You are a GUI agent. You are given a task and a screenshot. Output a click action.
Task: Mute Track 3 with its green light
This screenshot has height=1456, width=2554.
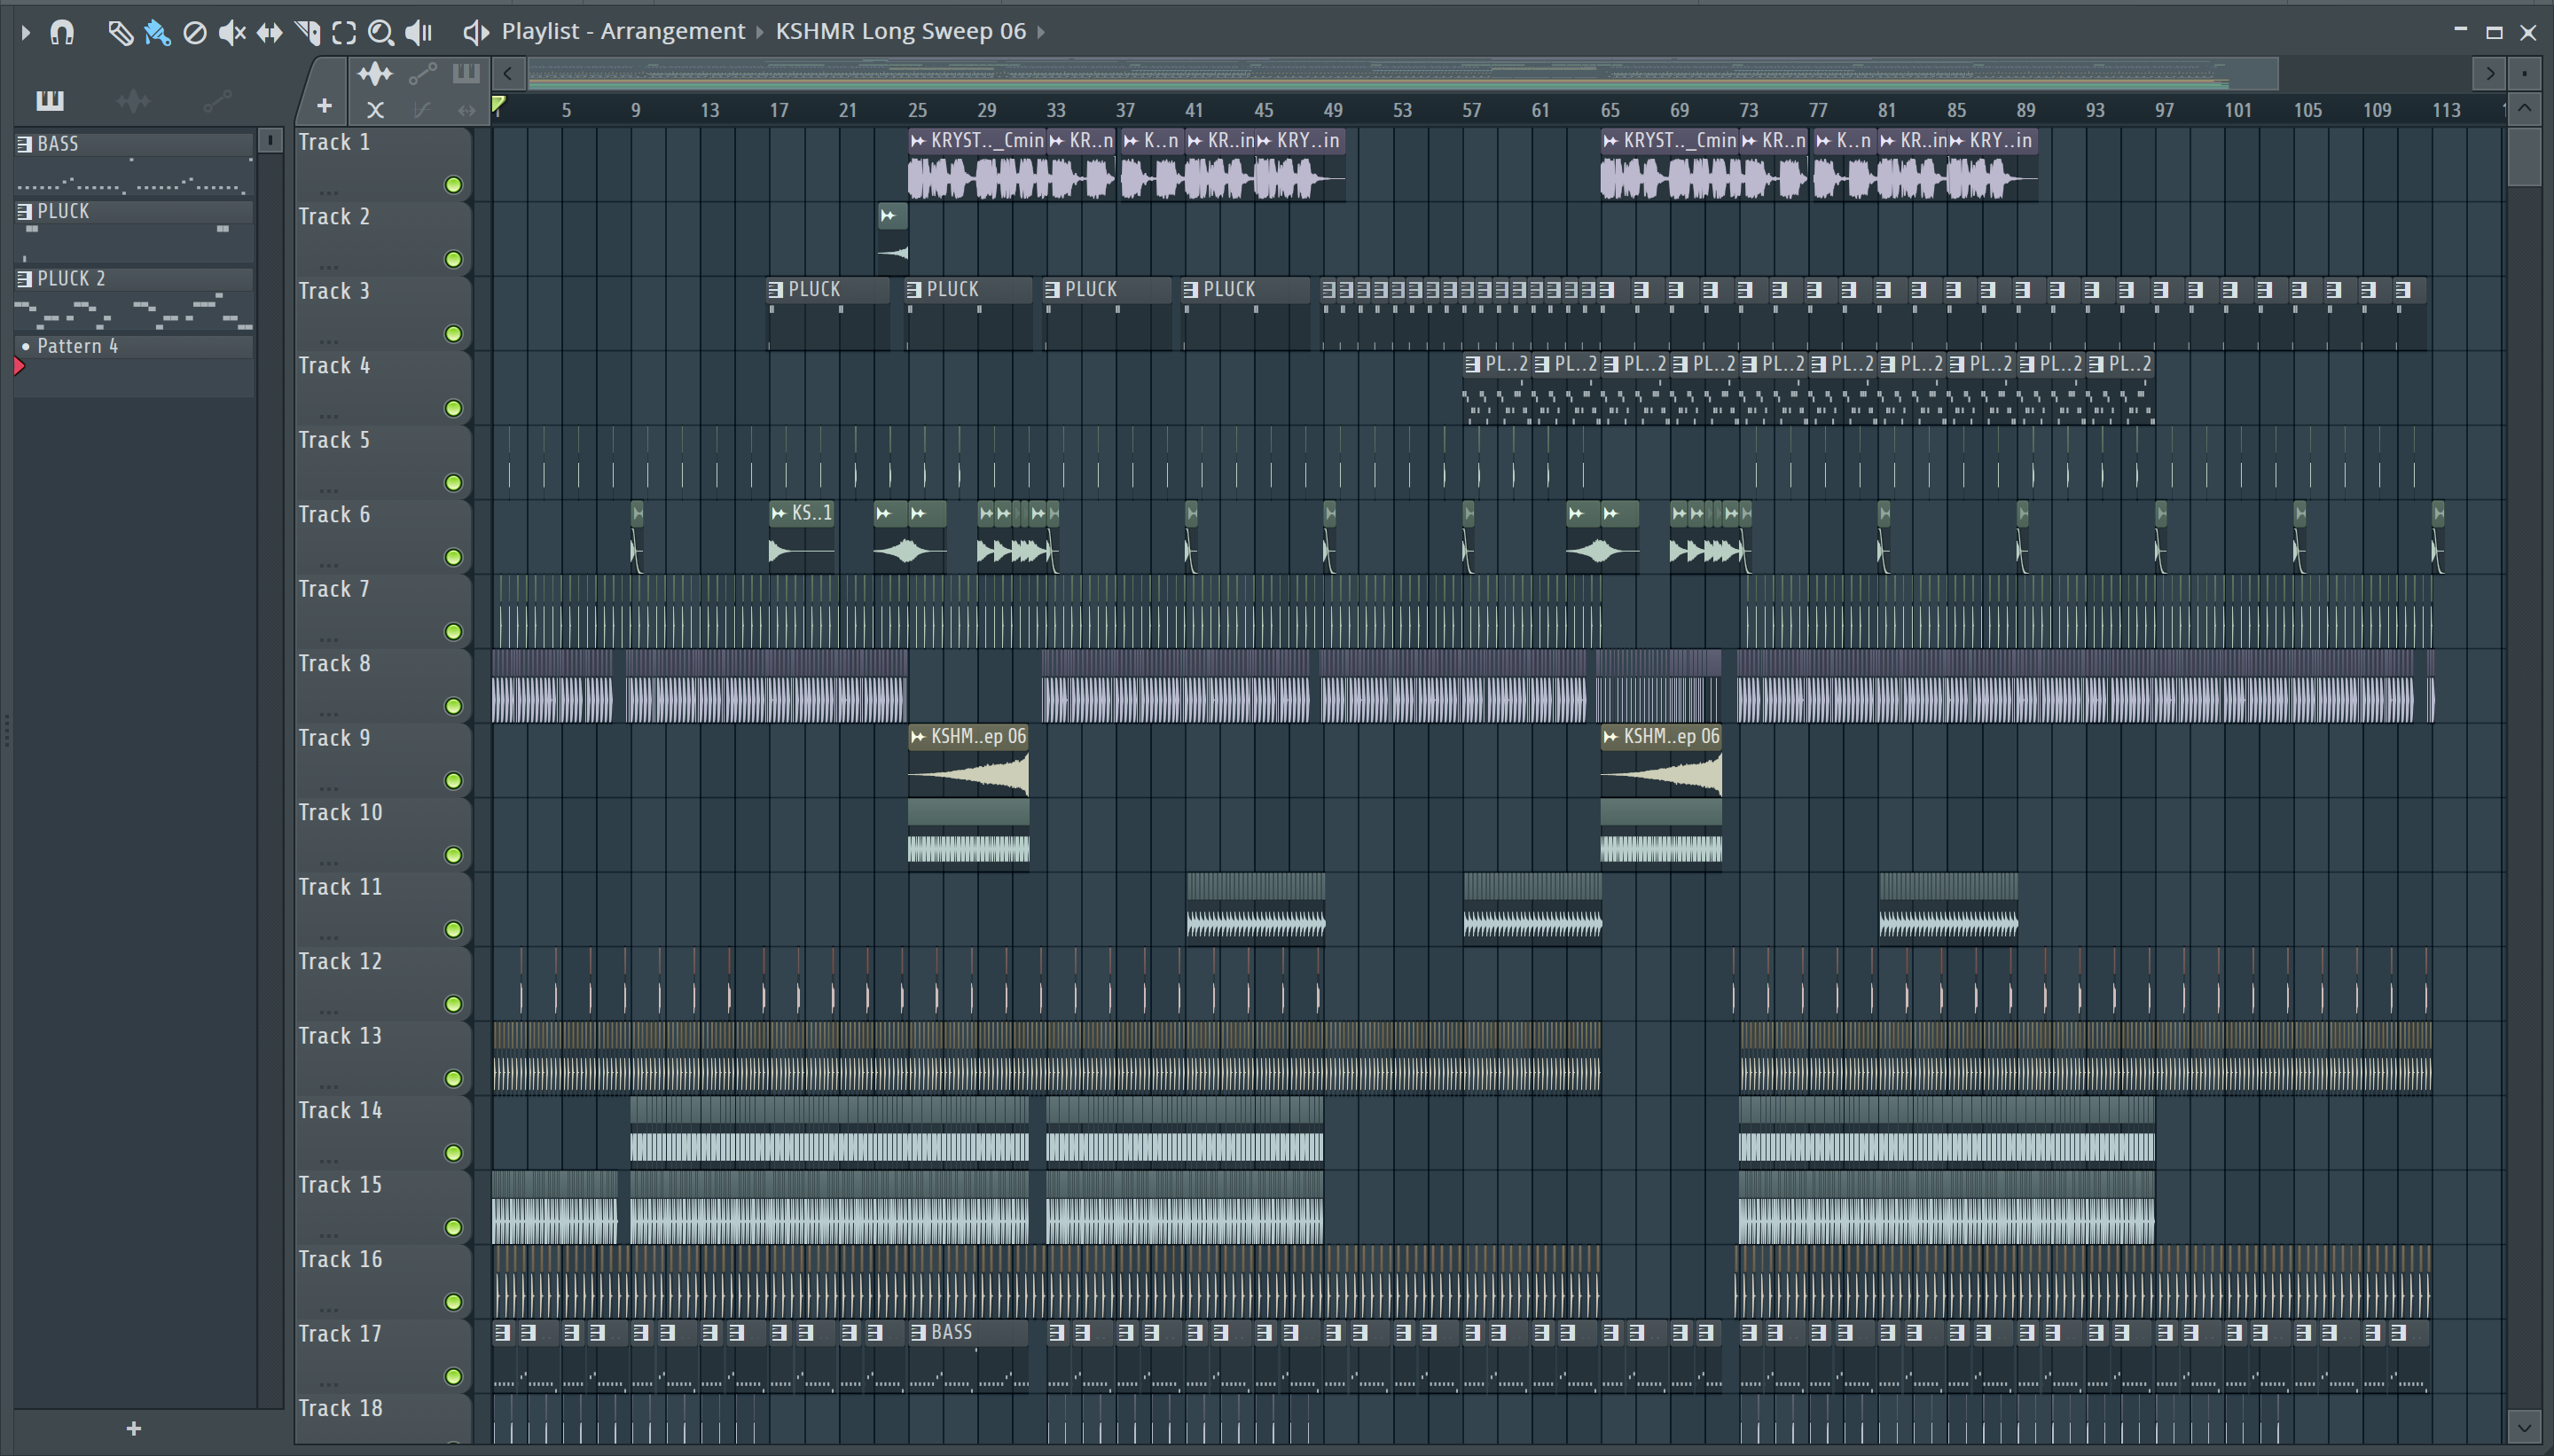[x=453, y=334]
